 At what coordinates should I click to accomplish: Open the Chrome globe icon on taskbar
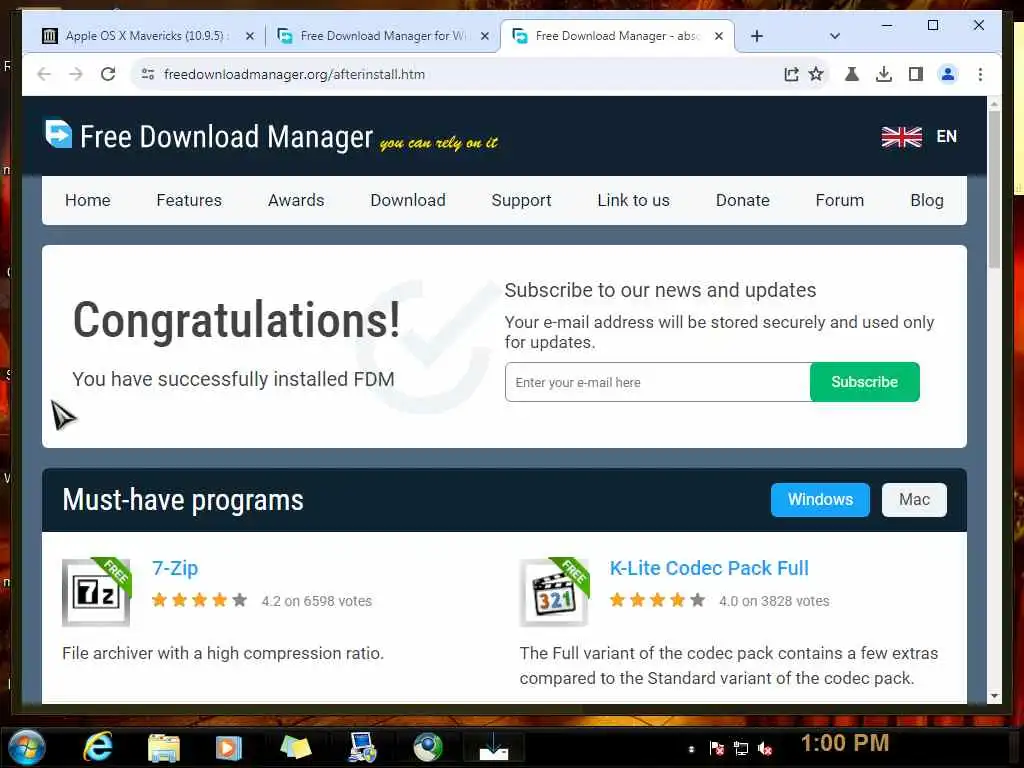click(x=428, y=748)
